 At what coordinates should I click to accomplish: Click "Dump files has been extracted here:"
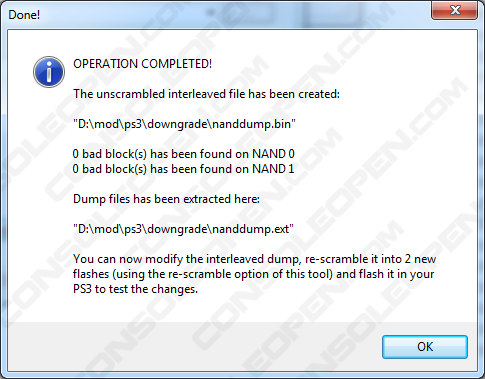pyautogui.click(x=166, y=199)
